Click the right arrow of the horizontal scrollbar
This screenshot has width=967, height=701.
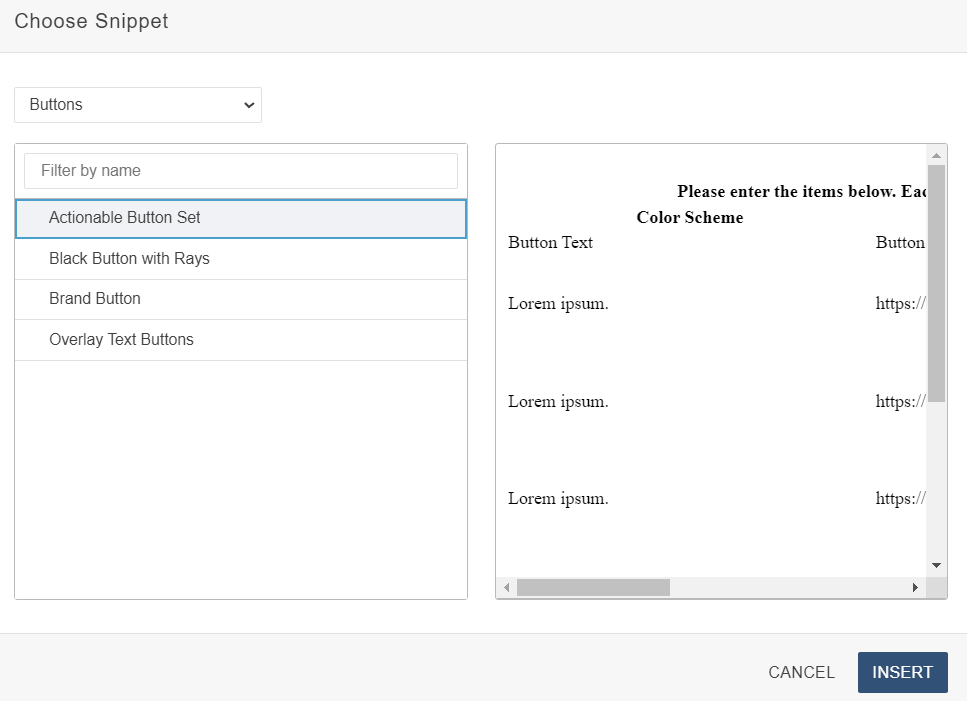pos(917,587)
